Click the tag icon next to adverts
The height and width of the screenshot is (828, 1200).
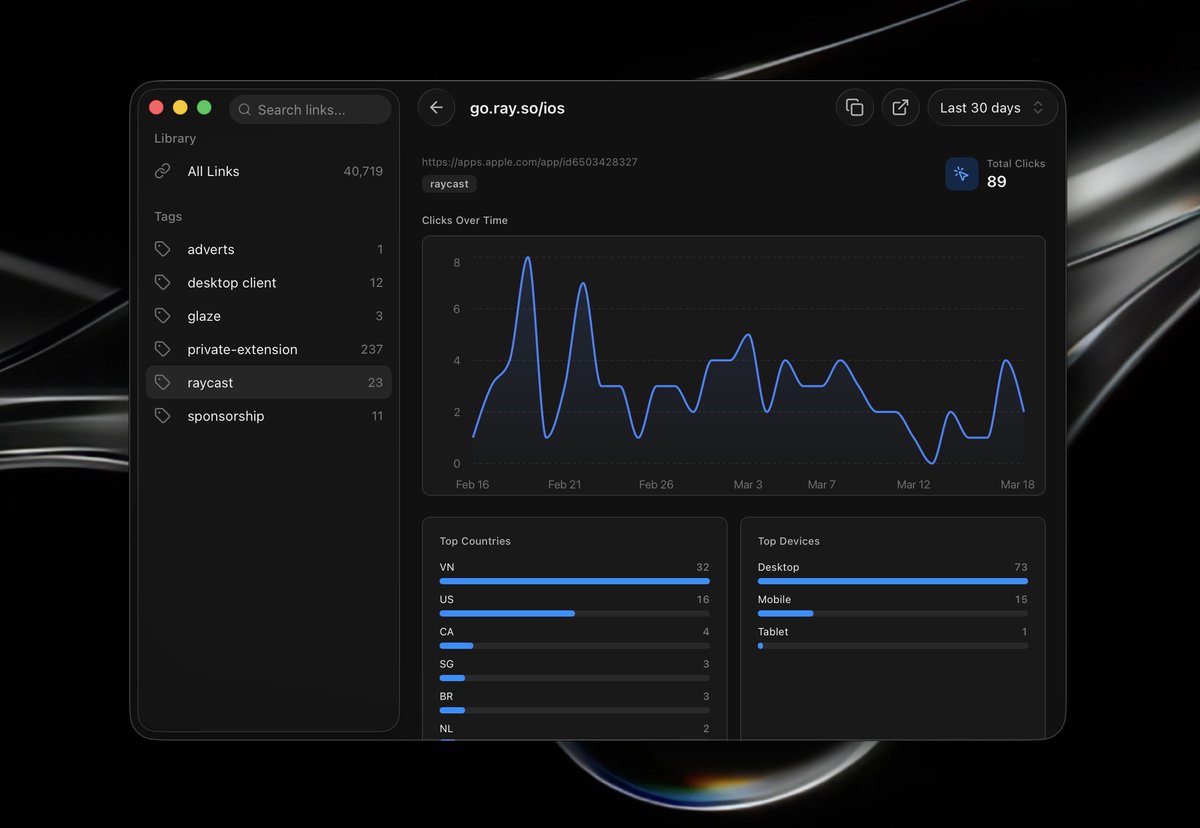(x=163, y=249)
